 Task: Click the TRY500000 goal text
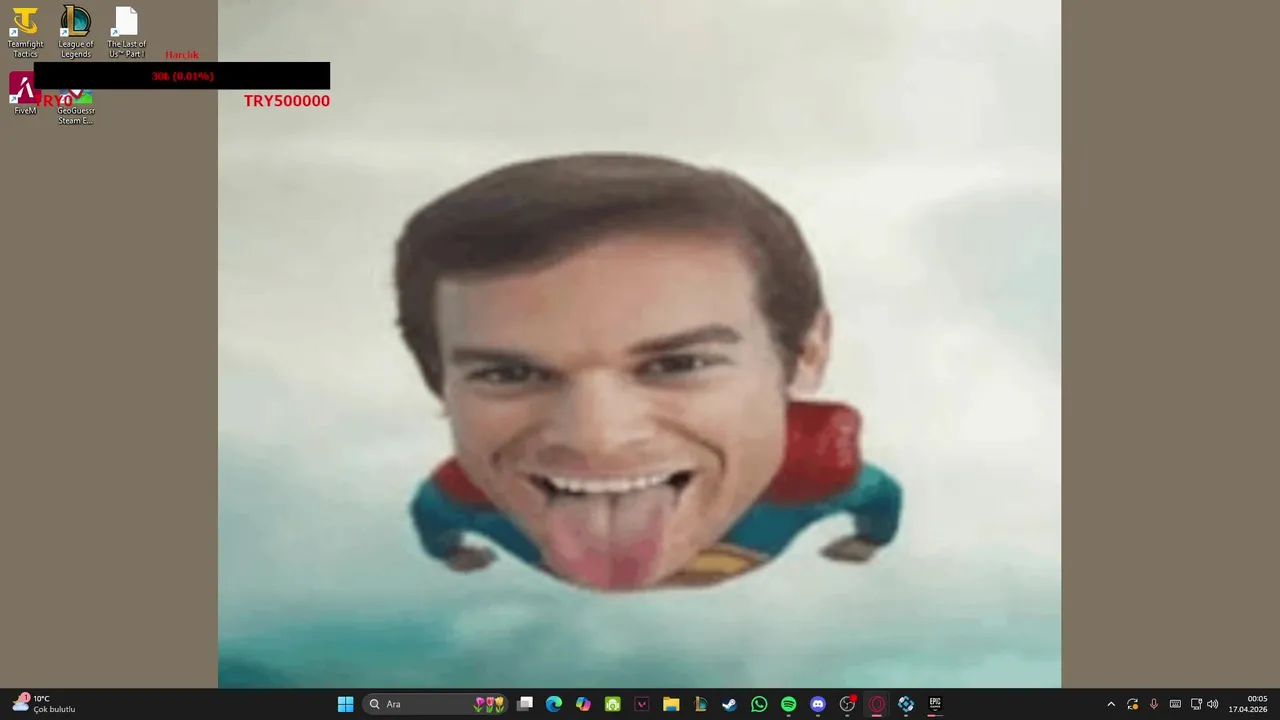click(287, 101)
